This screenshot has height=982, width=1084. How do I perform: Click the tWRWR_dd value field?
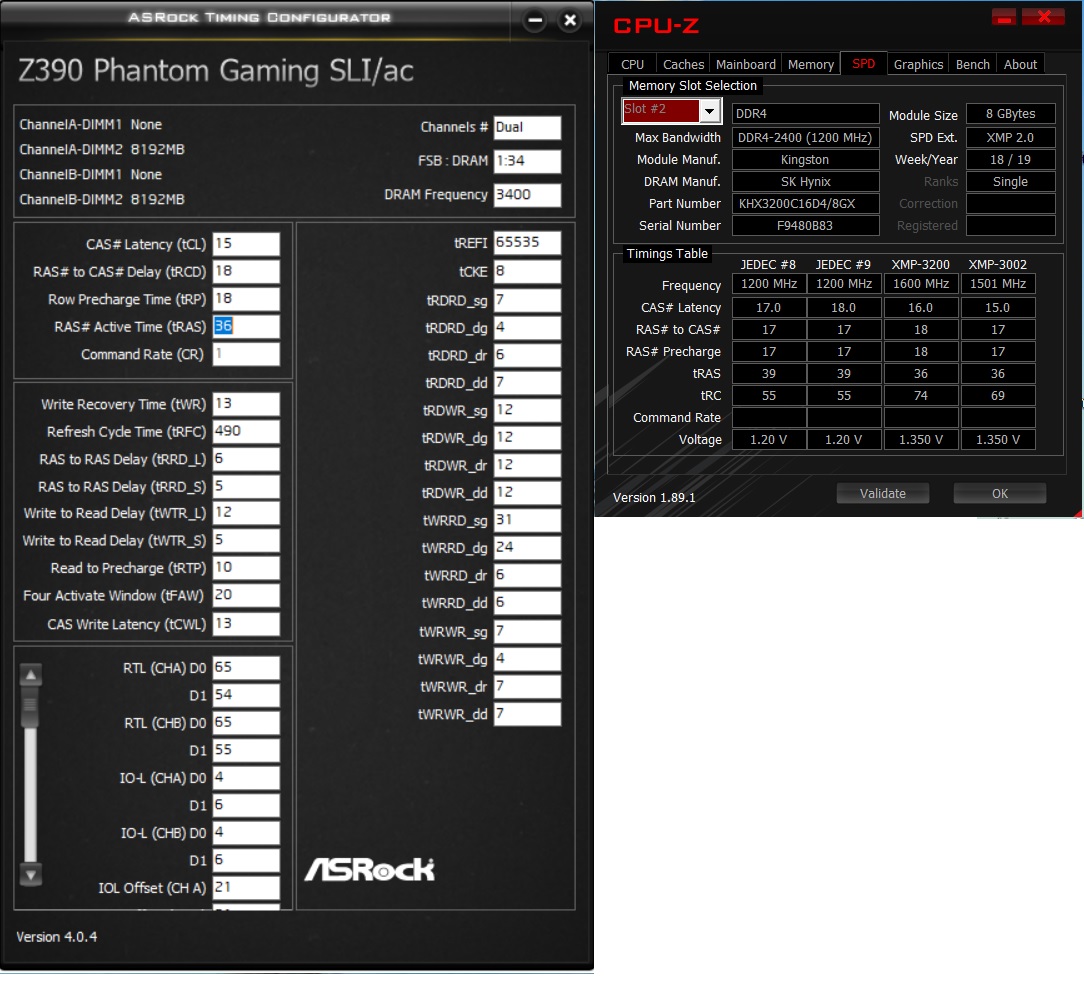(527, 714)
